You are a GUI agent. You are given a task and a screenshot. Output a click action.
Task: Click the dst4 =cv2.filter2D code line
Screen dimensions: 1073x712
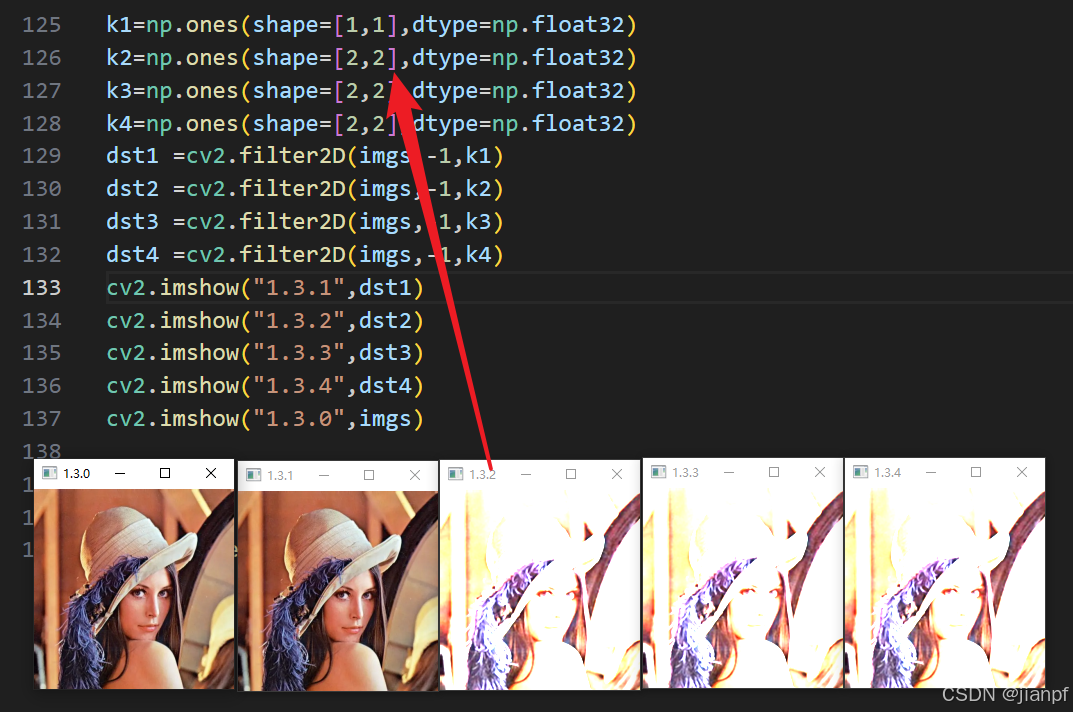305,255
